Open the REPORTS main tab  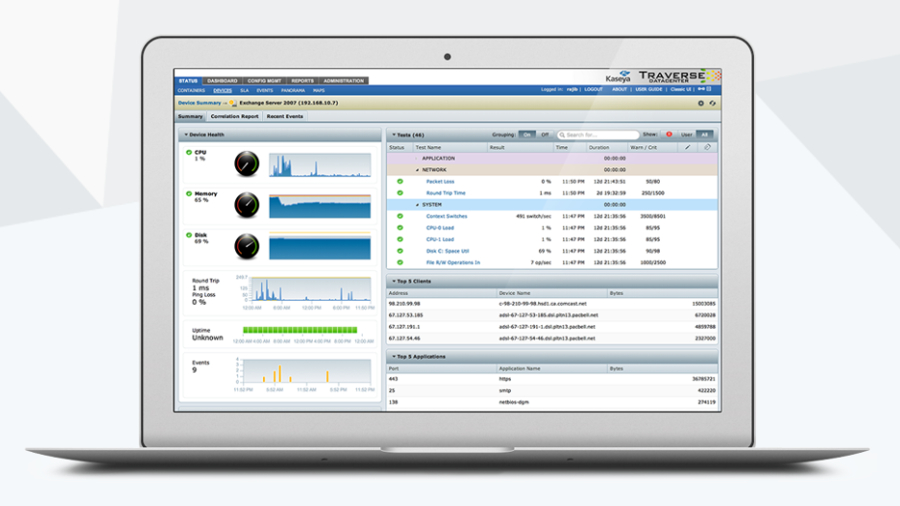coord(302,81)
